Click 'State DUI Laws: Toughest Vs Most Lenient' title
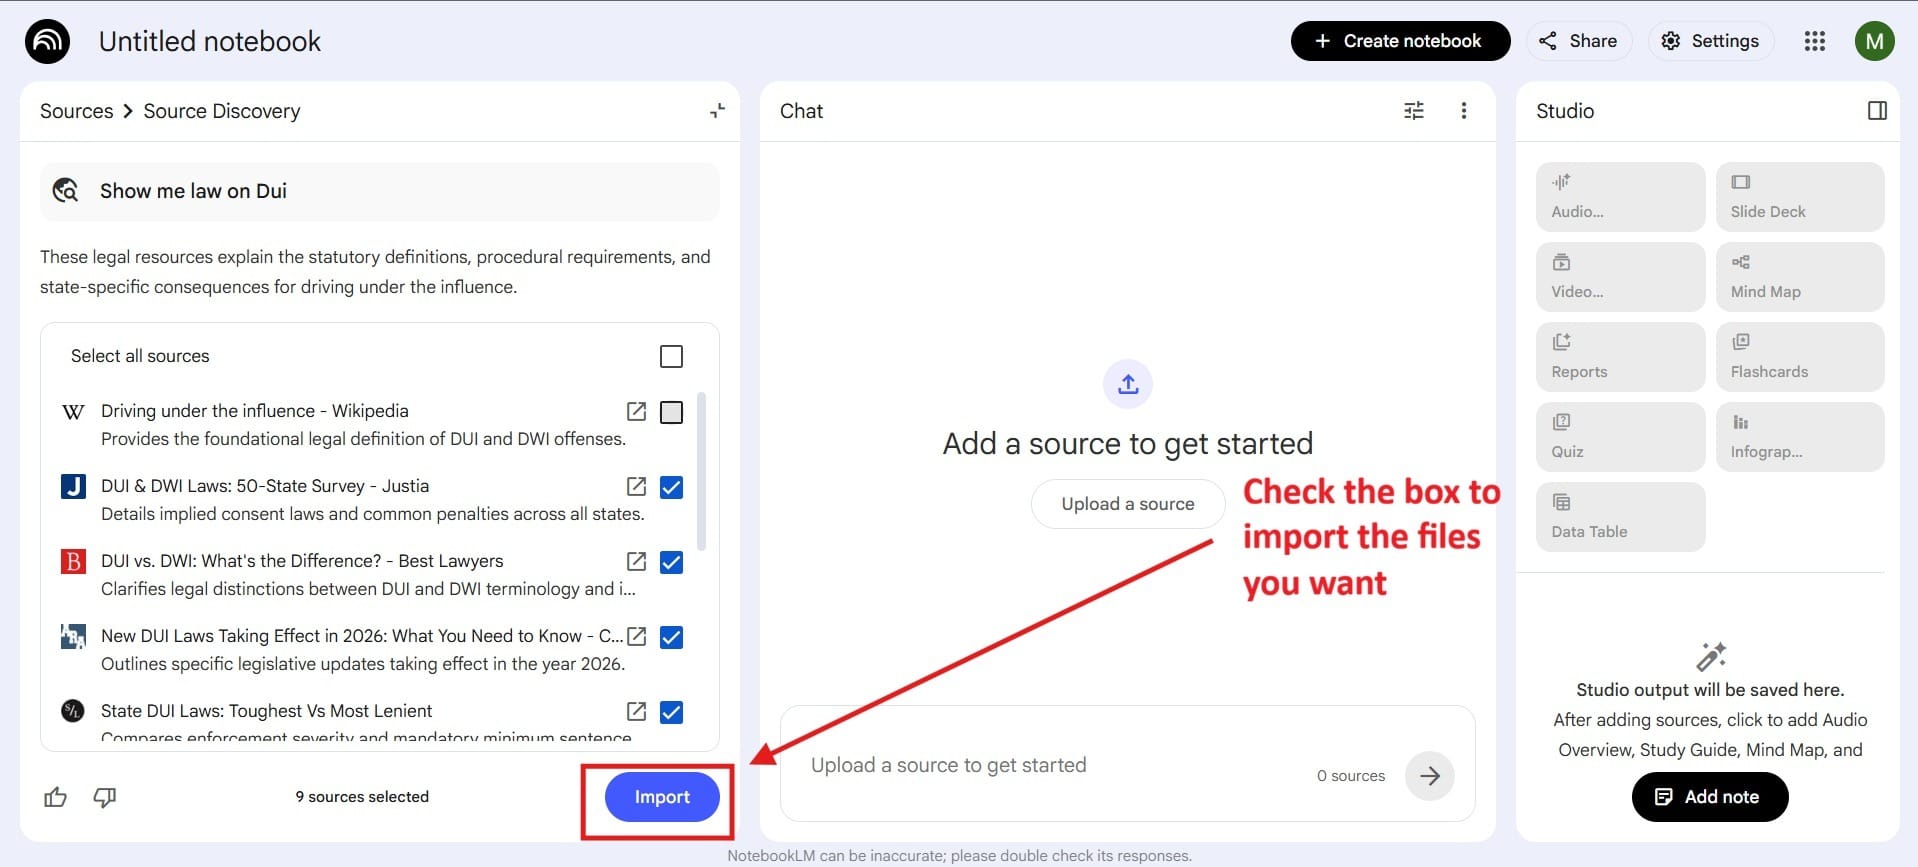Screen dimensions: 1918x867 pyautogui.click(x=266, y=711)
